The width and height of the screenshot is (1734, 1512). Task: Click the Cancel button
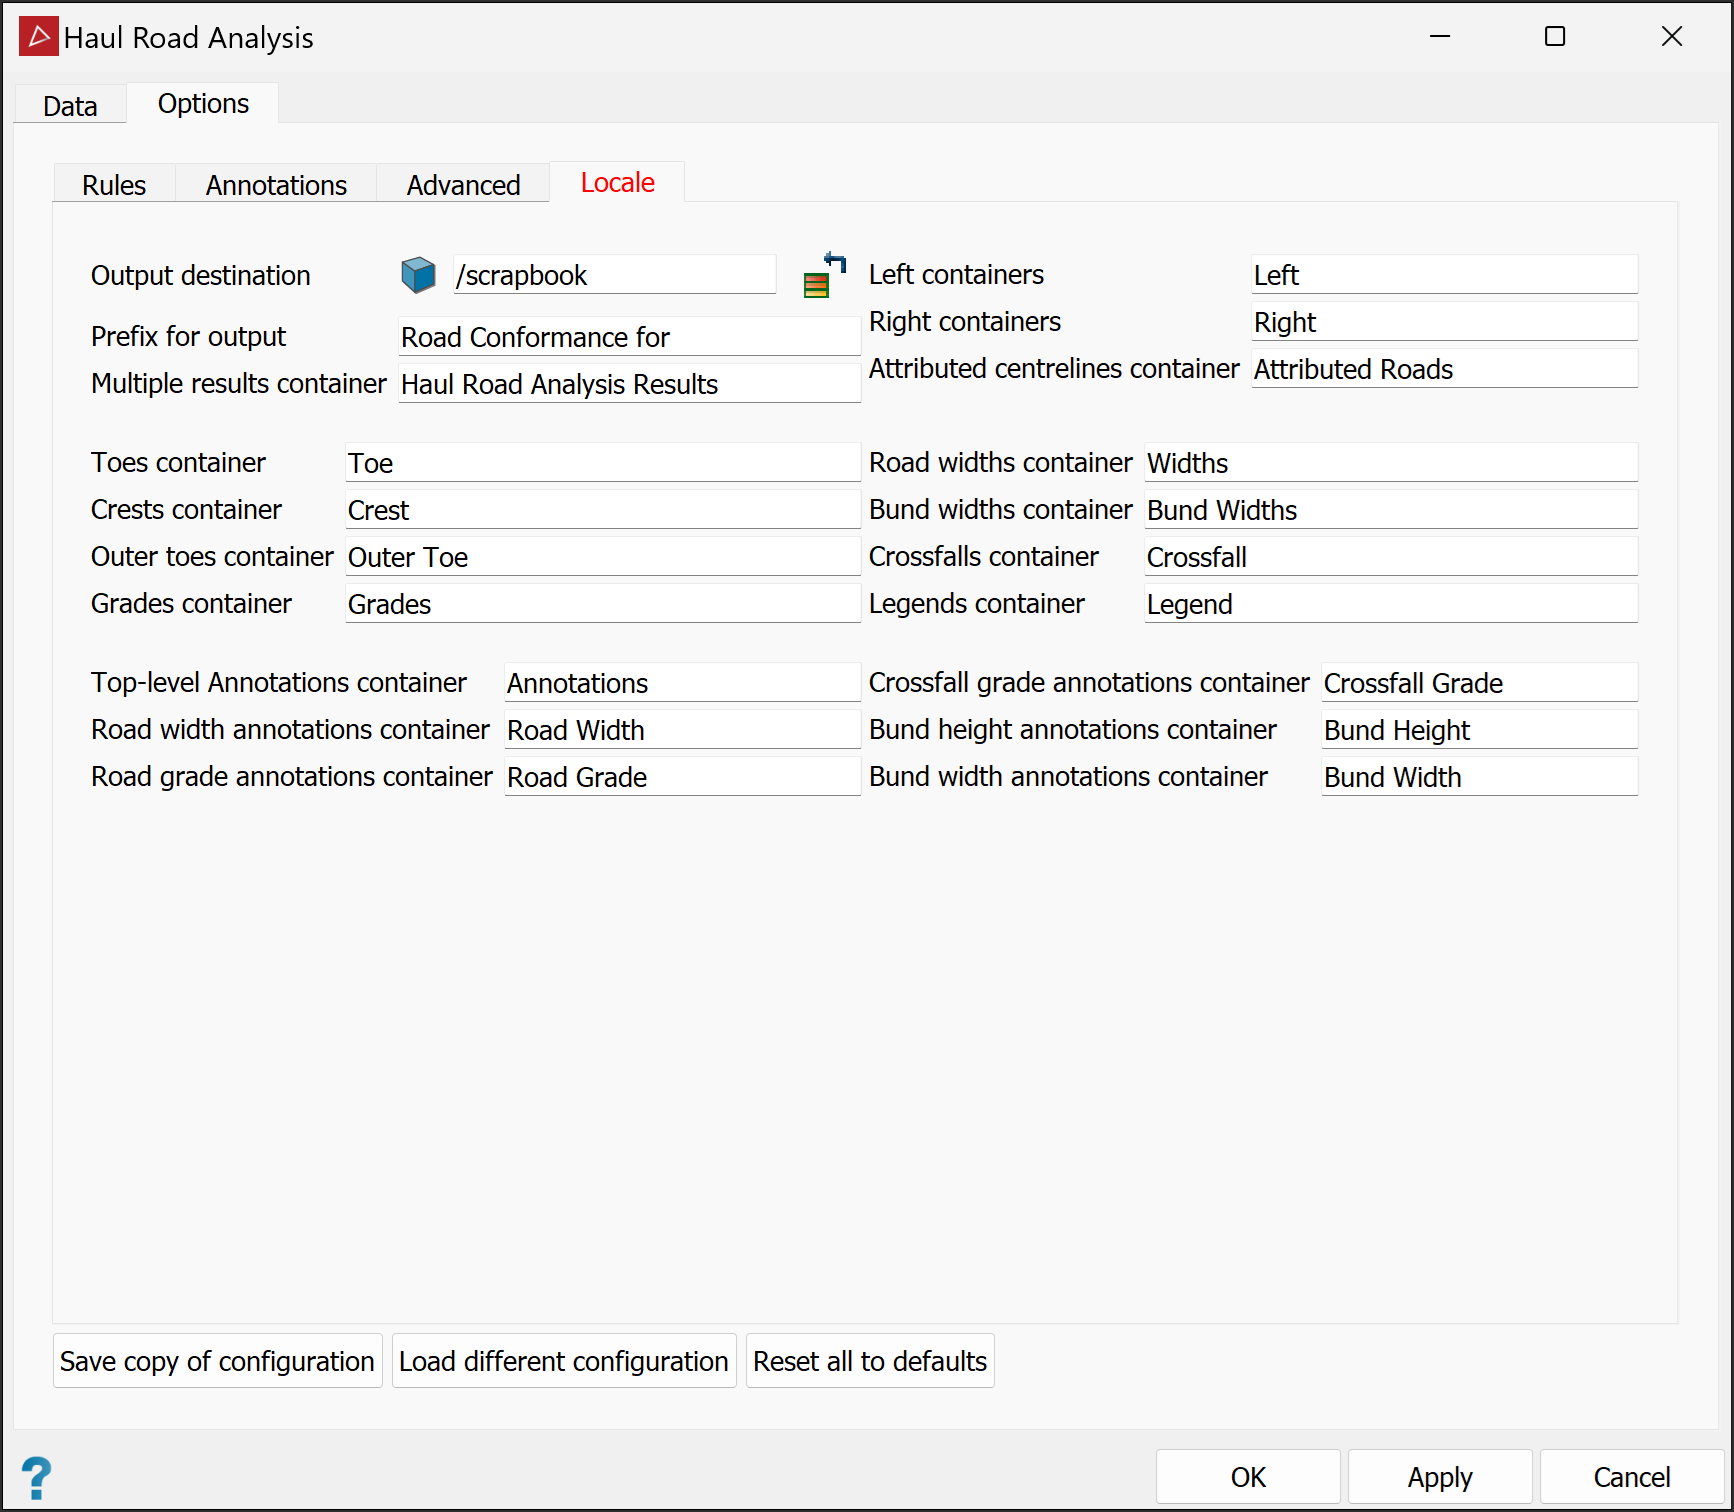pos(1631,1477)
